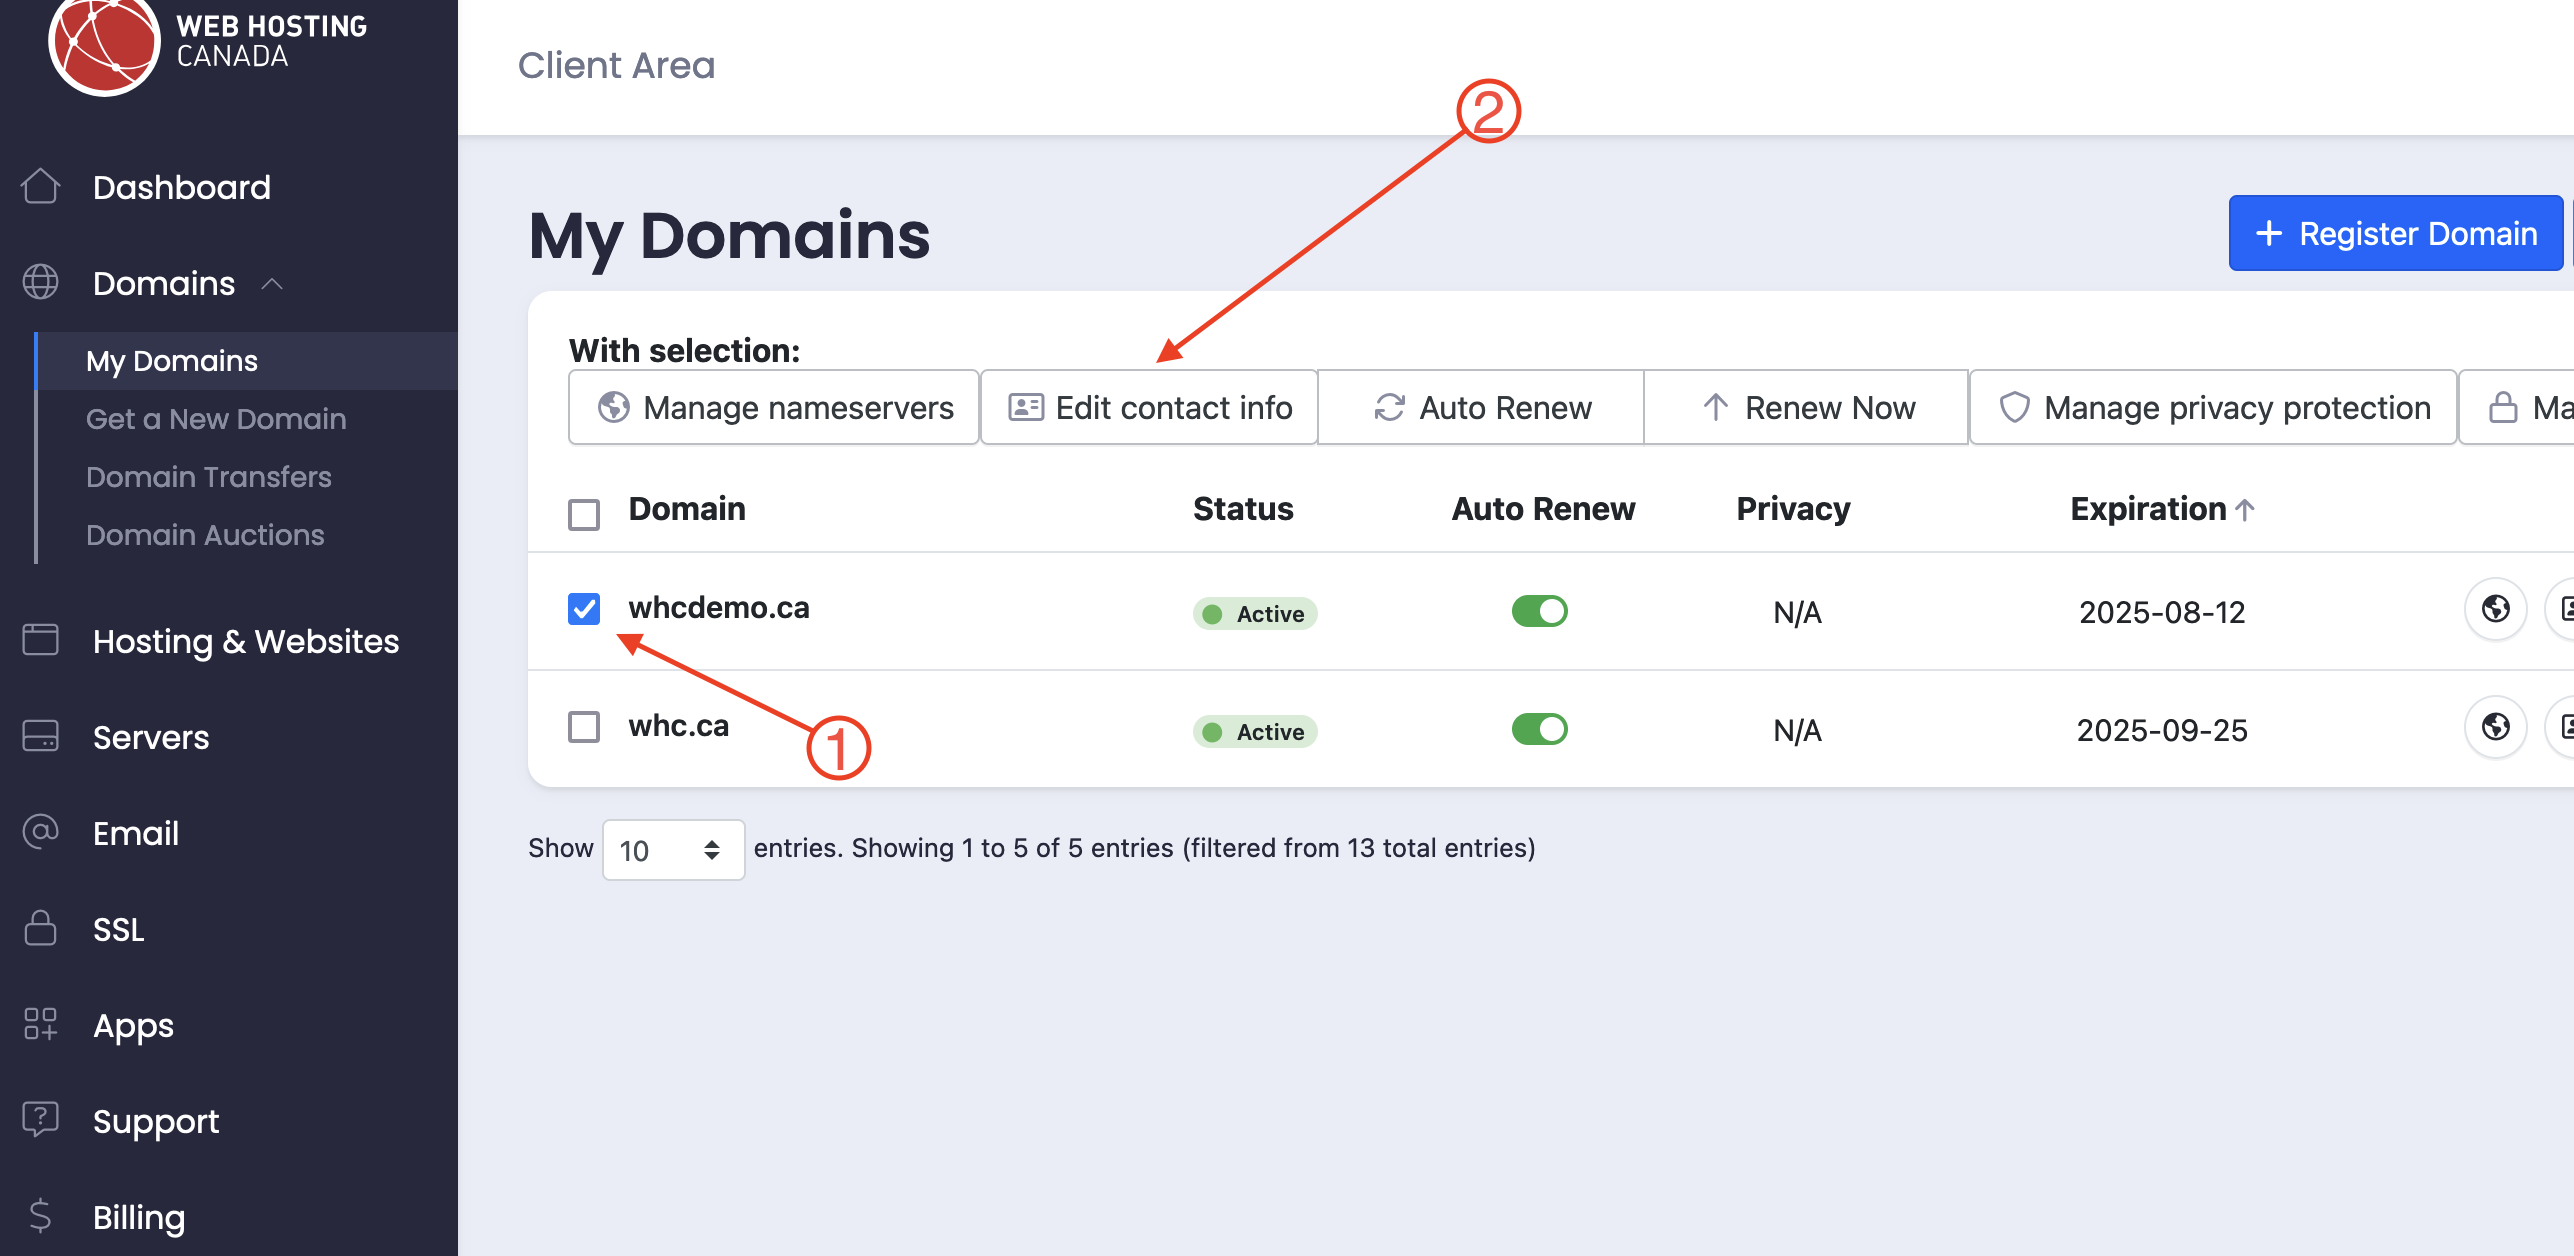
Task: Click the Active status badge for whc.ca
Action: tap(1255, 731)
